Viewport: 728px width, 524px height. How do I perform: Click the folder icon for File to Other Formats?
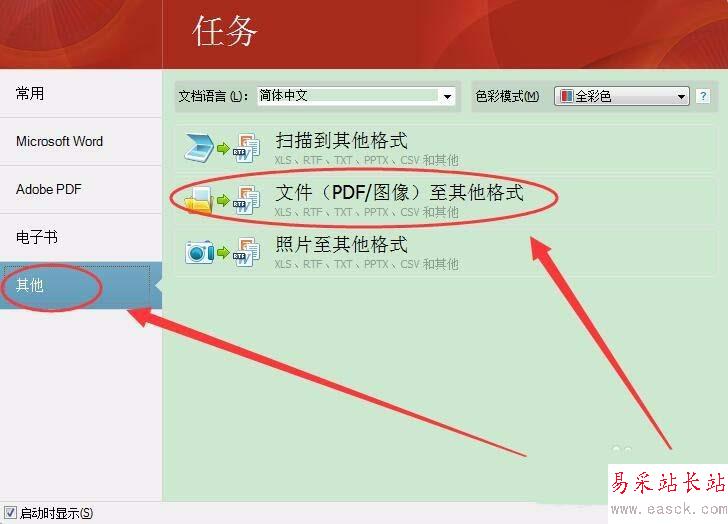tap(199, 201)
